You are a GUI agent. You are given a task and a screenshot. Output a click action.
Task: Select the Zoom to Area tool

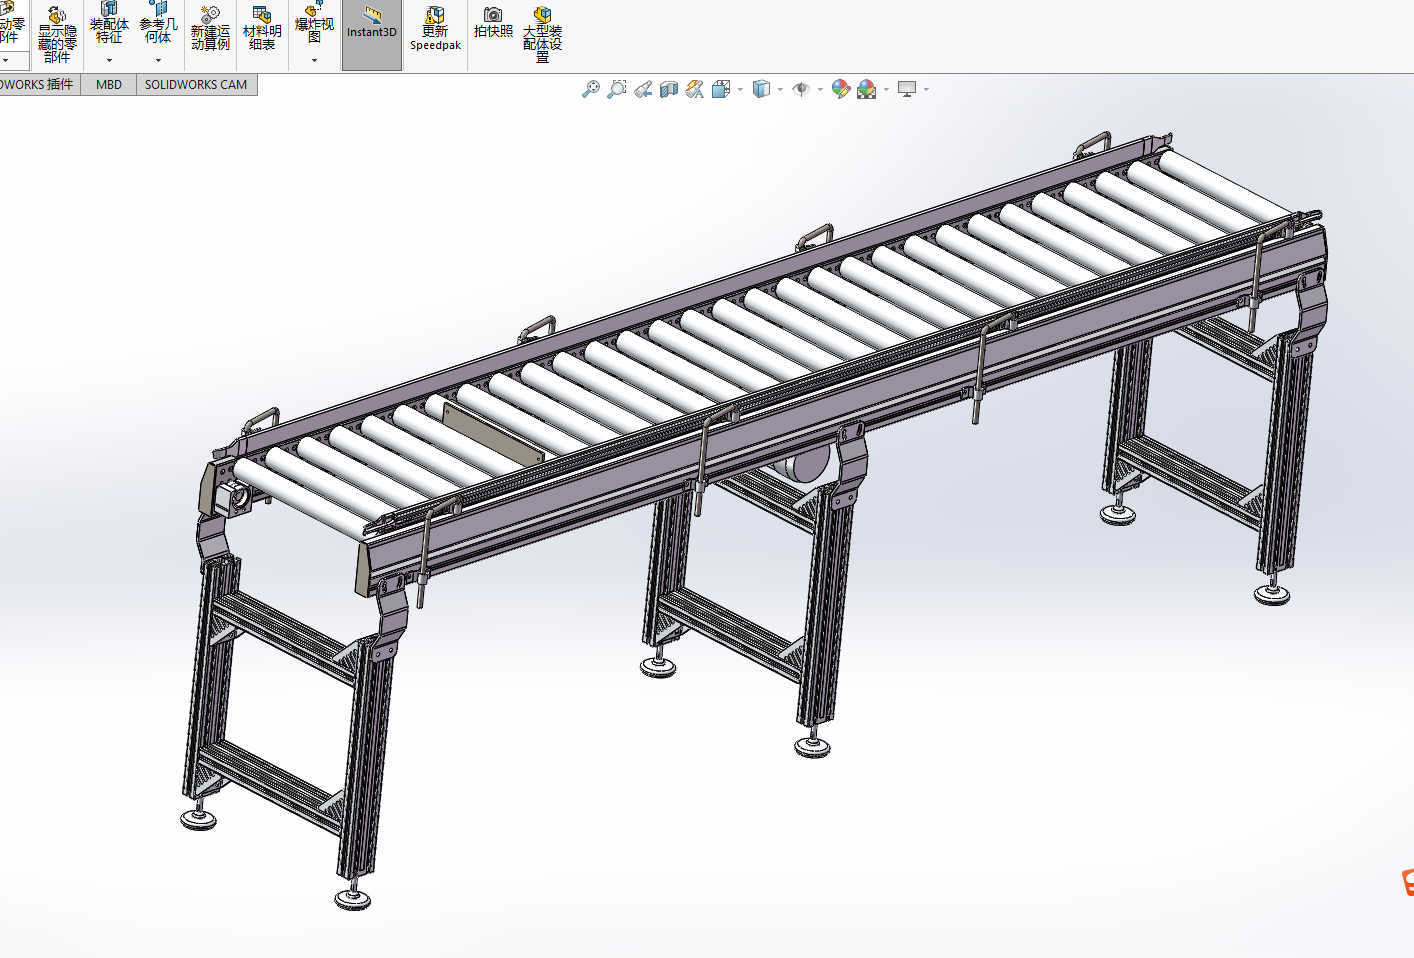617,89
